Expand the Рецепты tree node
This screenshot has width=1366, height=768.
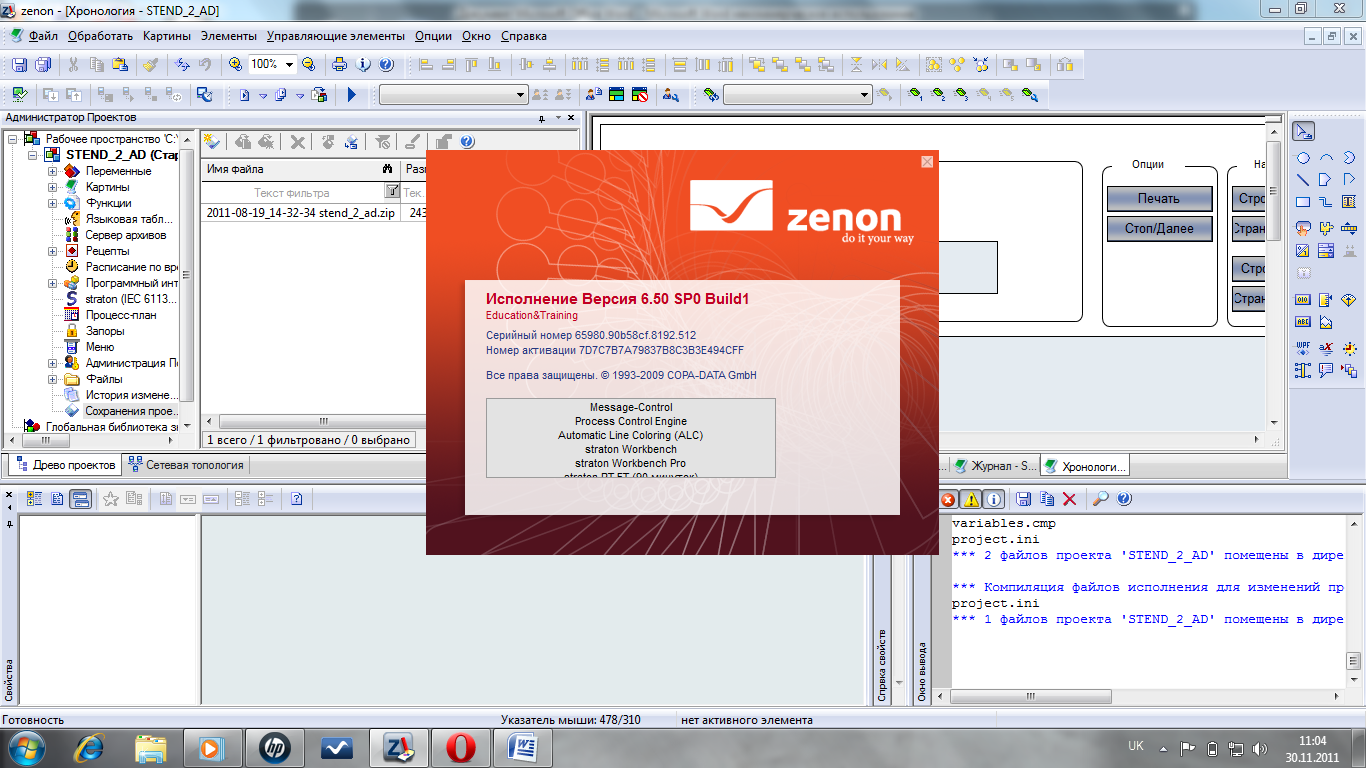52,251
